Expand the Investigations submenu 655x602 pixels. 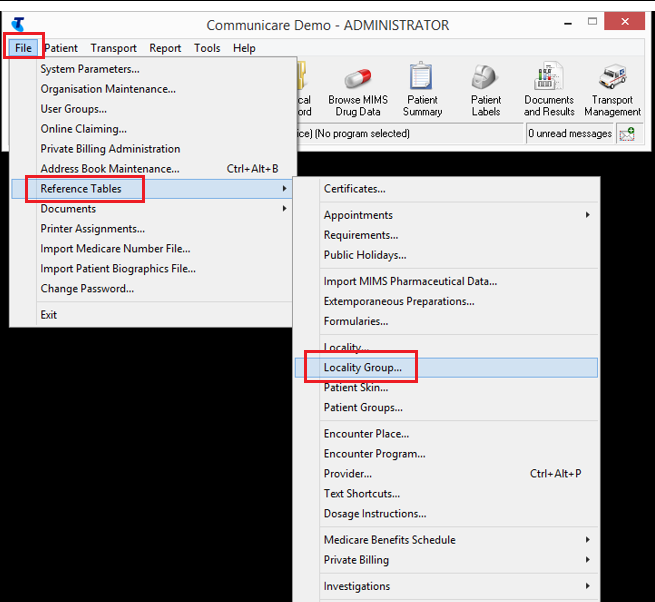(446, 587)
